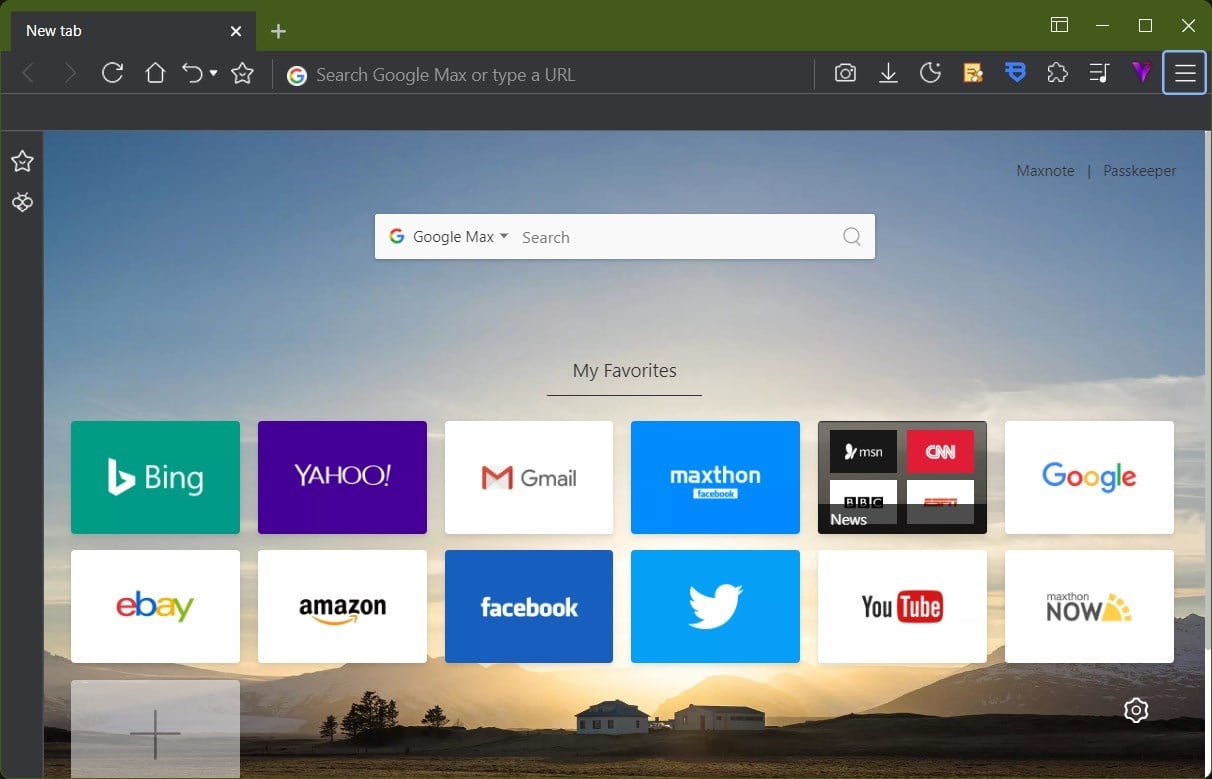Open the Passkeeper link
This screenshot has width=1212, height=779.
(1139, 171)
